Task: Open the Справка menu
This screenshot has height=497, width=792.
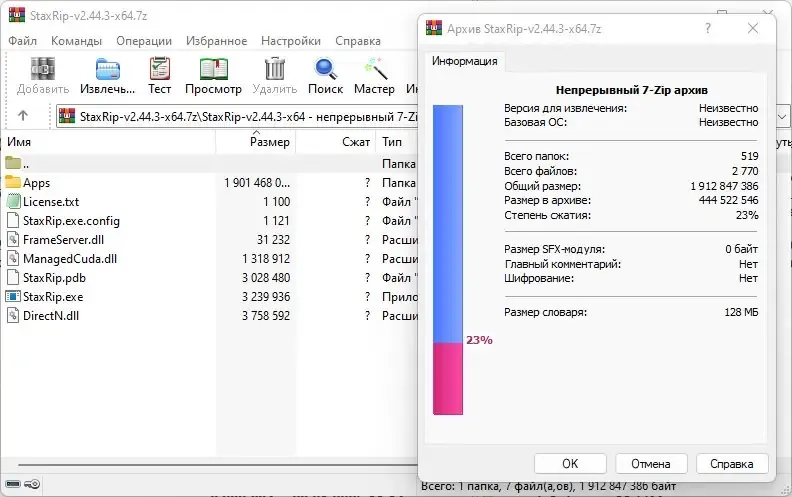Action: pos(358,41)
